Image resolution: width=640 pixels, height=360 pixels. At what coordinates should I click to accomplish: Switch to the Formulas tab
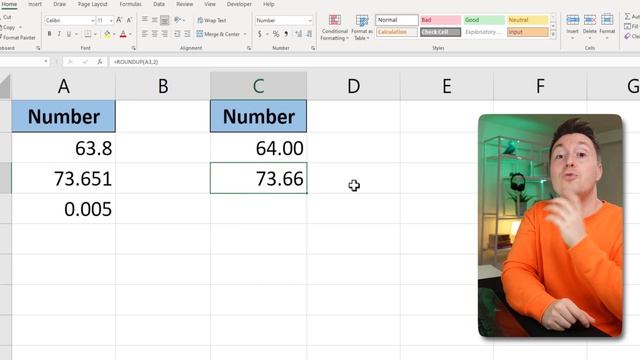point(130,4)
